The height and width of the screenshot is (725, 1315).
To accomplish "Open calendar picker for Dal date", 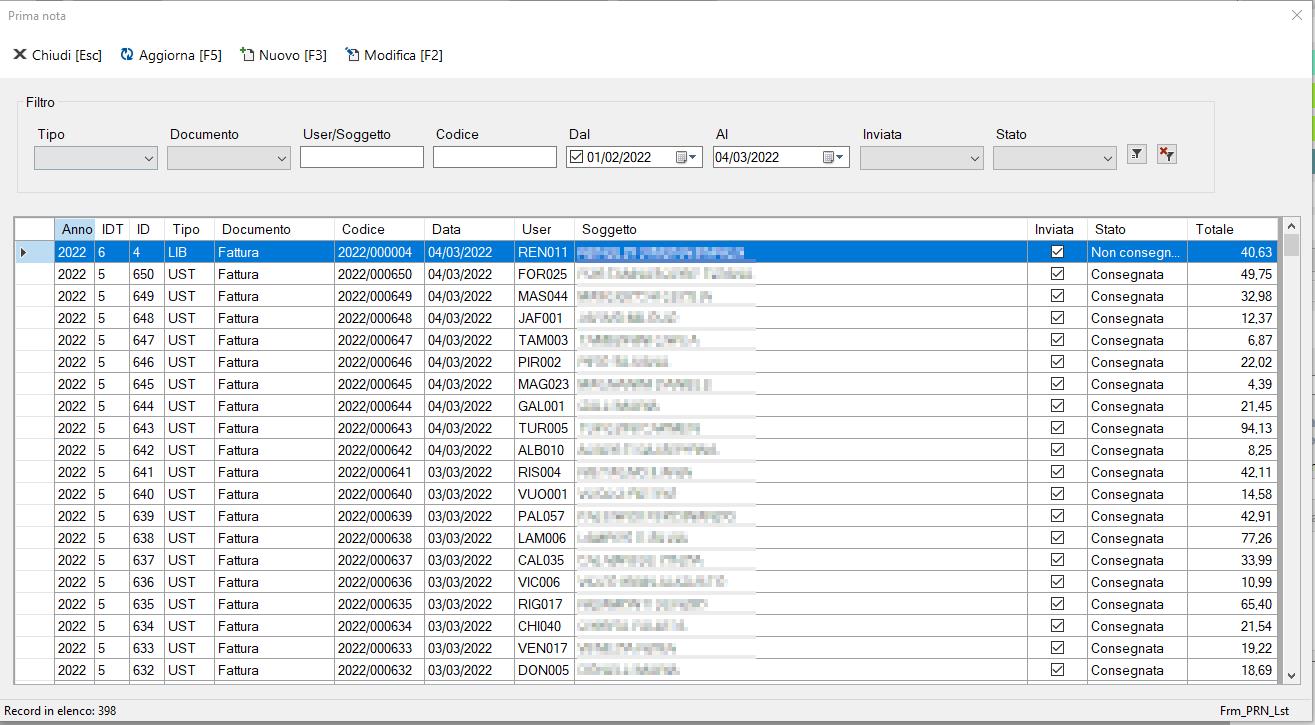I will pyautogui.click(x=687, y=157).
